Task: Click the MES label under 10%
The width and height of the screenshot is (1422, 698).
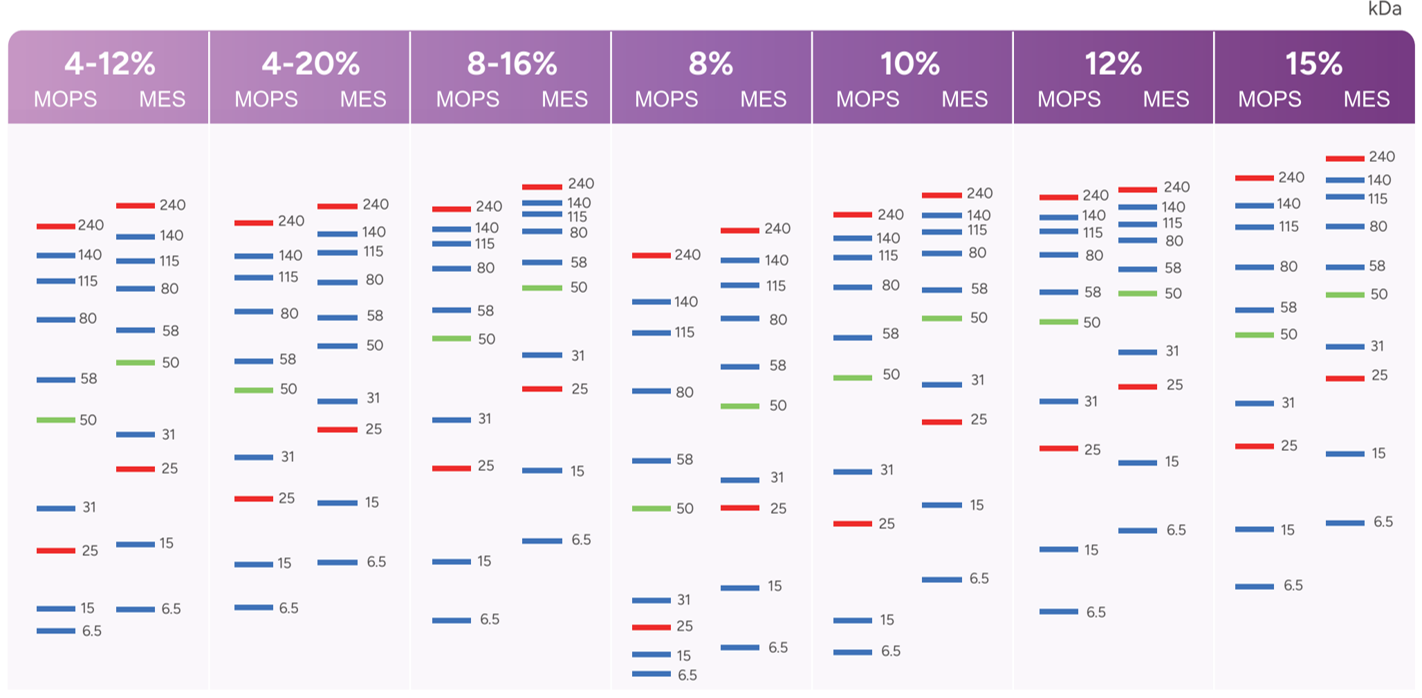Action: [964, 99]
